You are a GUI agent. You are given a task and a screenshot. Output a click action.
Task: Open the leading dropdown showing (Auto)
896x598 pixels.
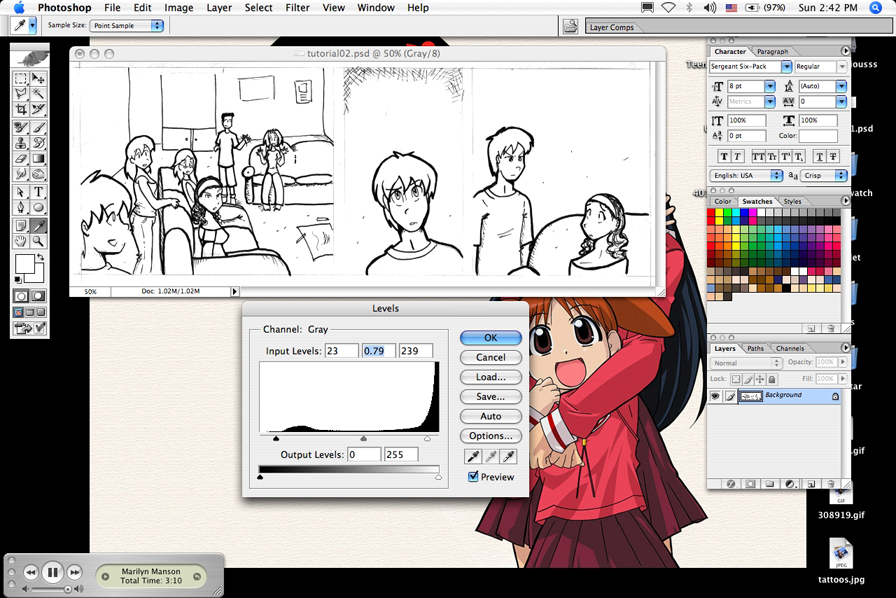coord(841,86)
